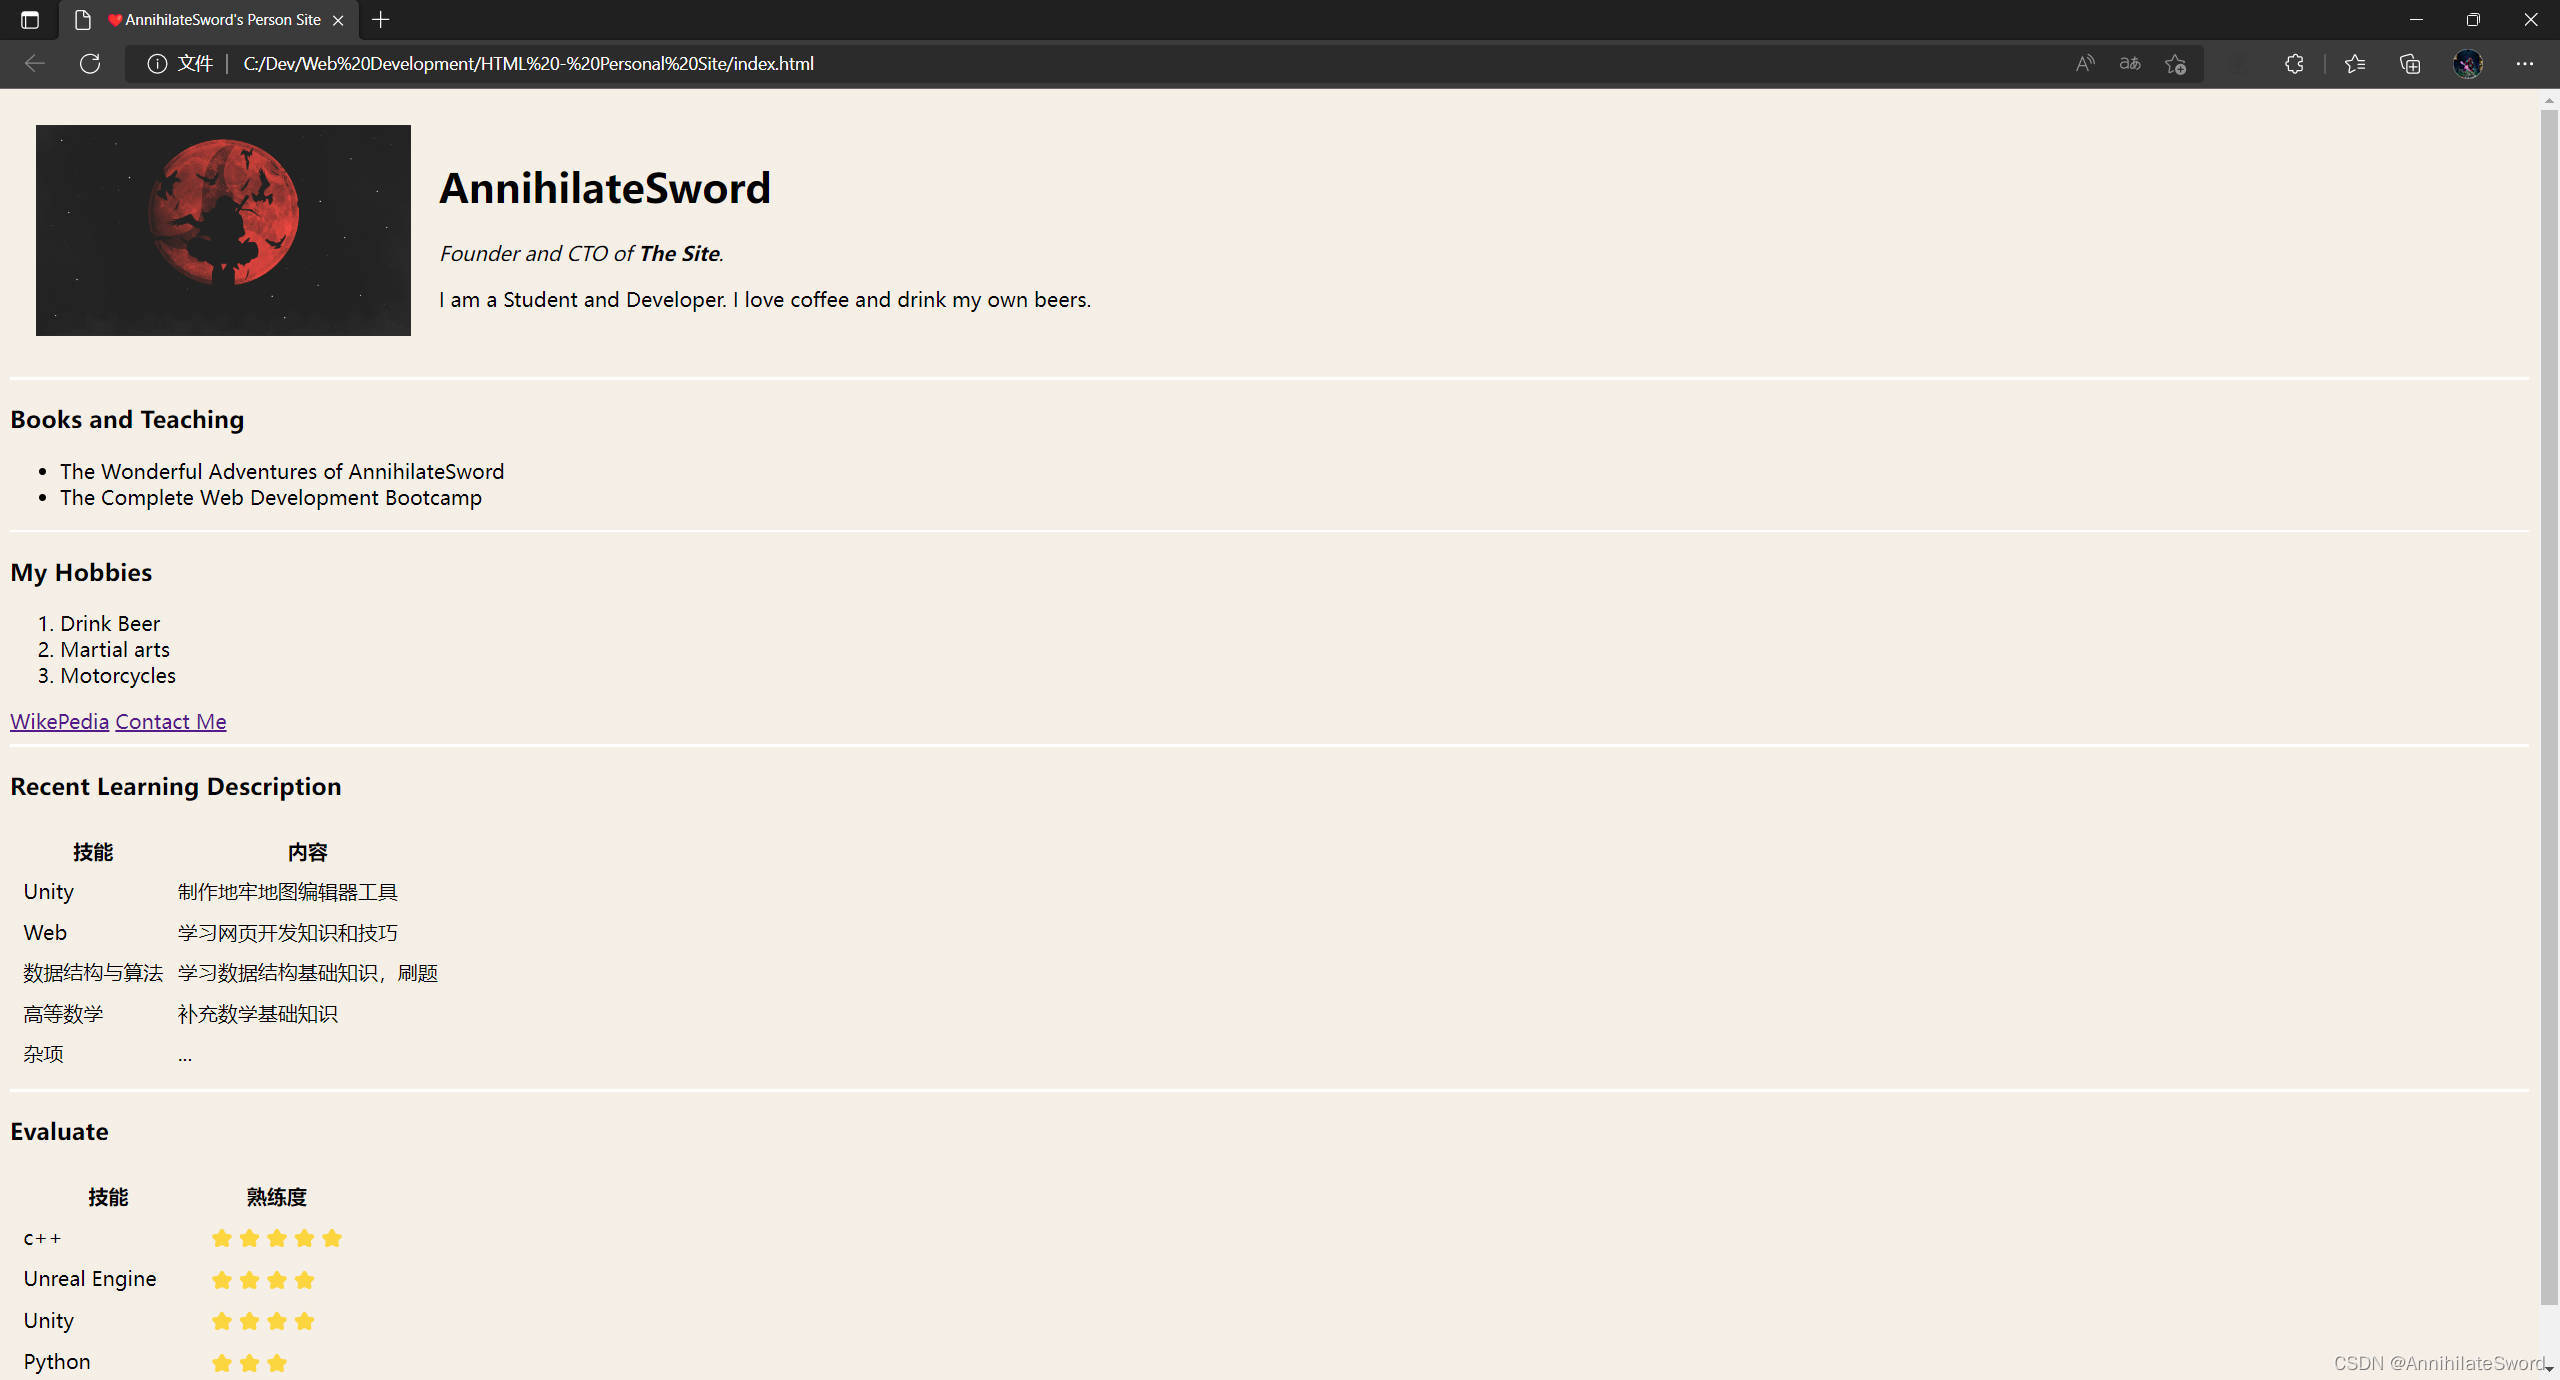Close the AnnihilateSword's Person Site tab

coord(338,20)
